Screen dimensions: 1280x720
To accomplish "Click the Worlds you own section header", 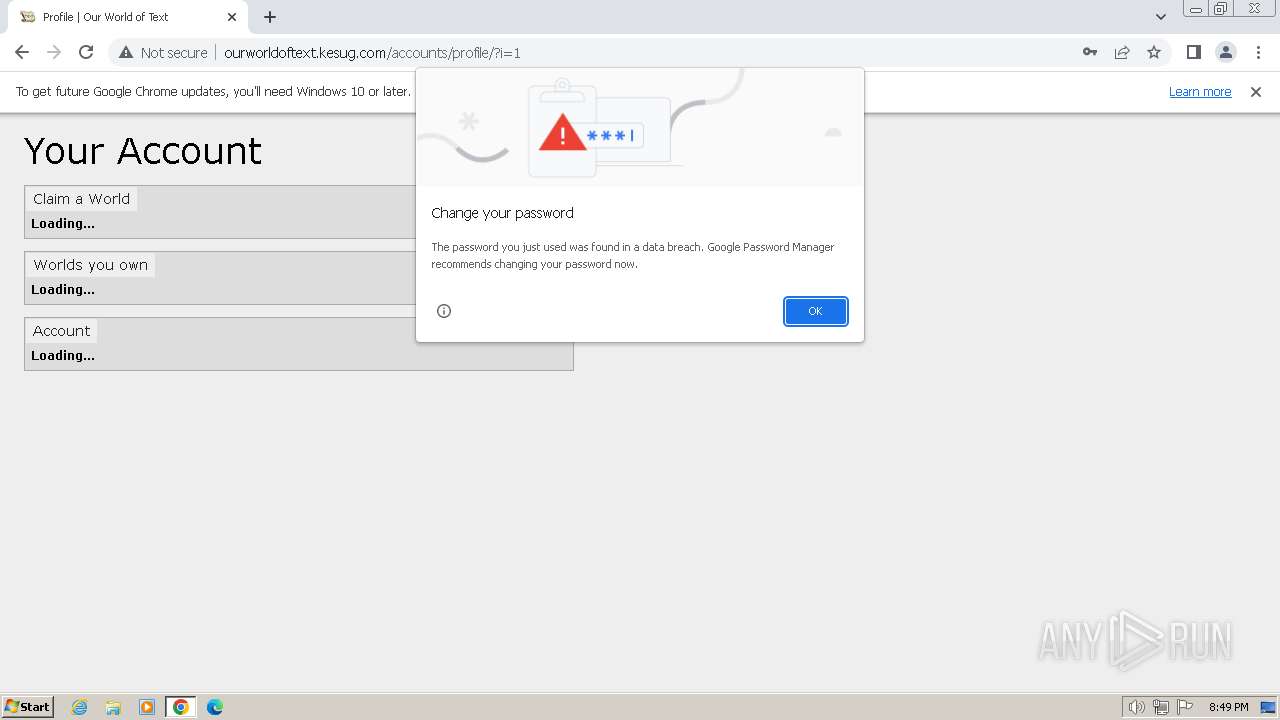I will point(90,265).
